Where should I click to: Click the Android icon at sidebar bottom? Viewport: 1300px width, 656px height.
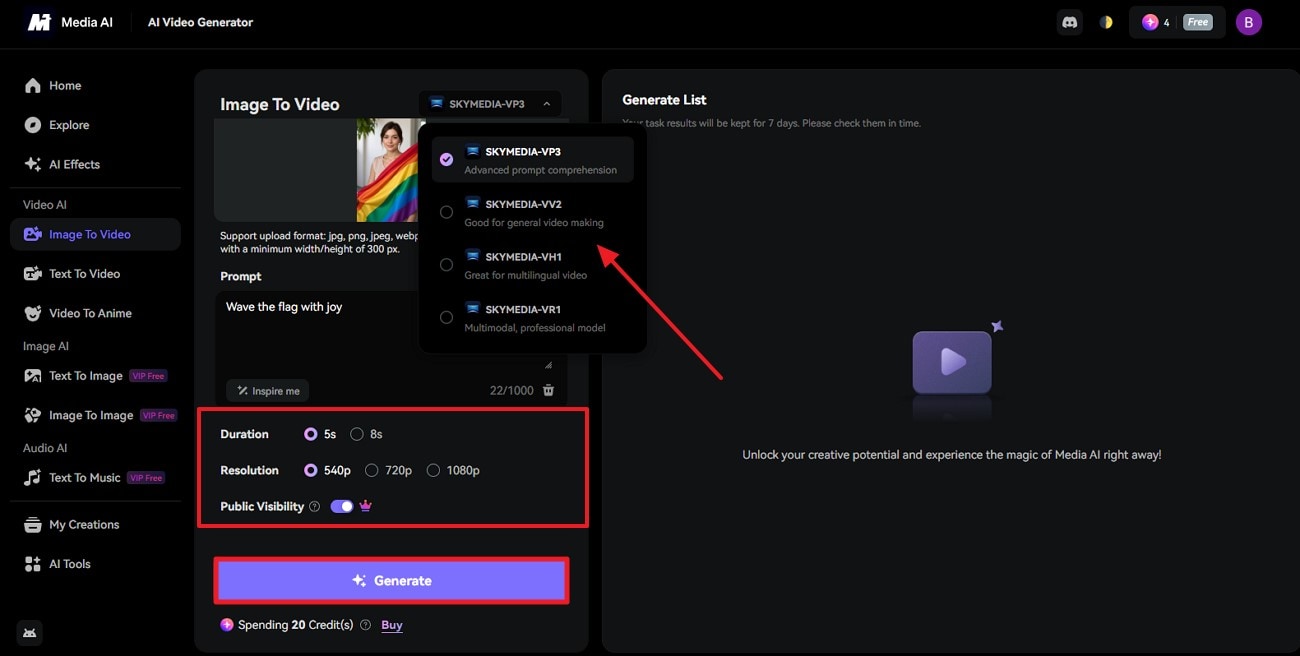click(x=30, y=632)
